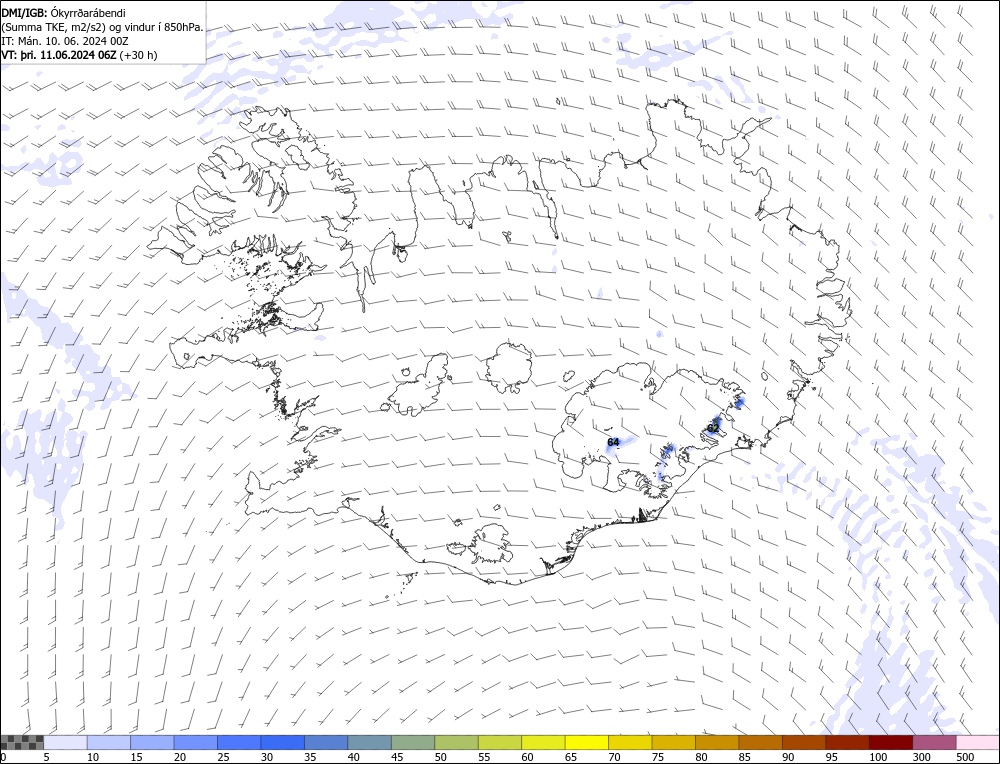
Task: Select the 80–85 orange legend swatch
Action: [716, 742]
